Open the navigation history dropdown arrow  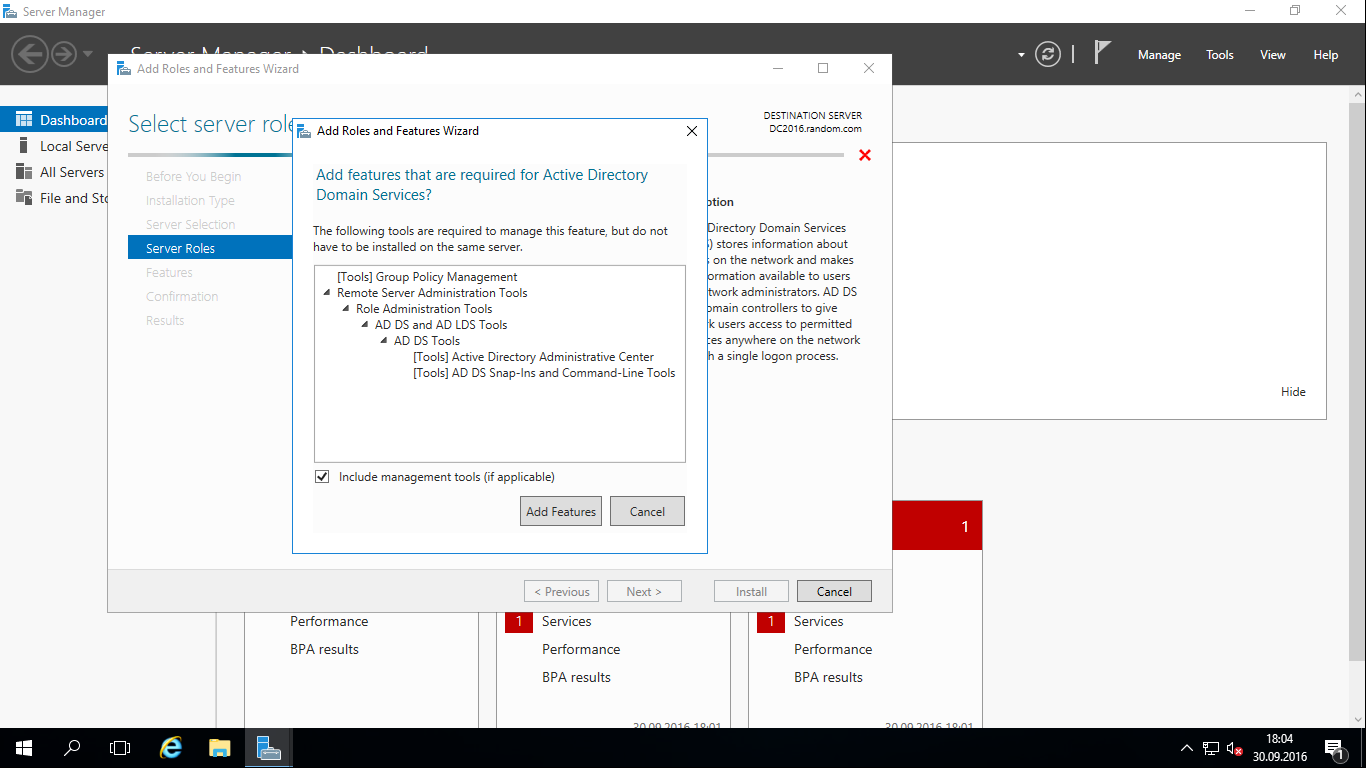point(88,54)
